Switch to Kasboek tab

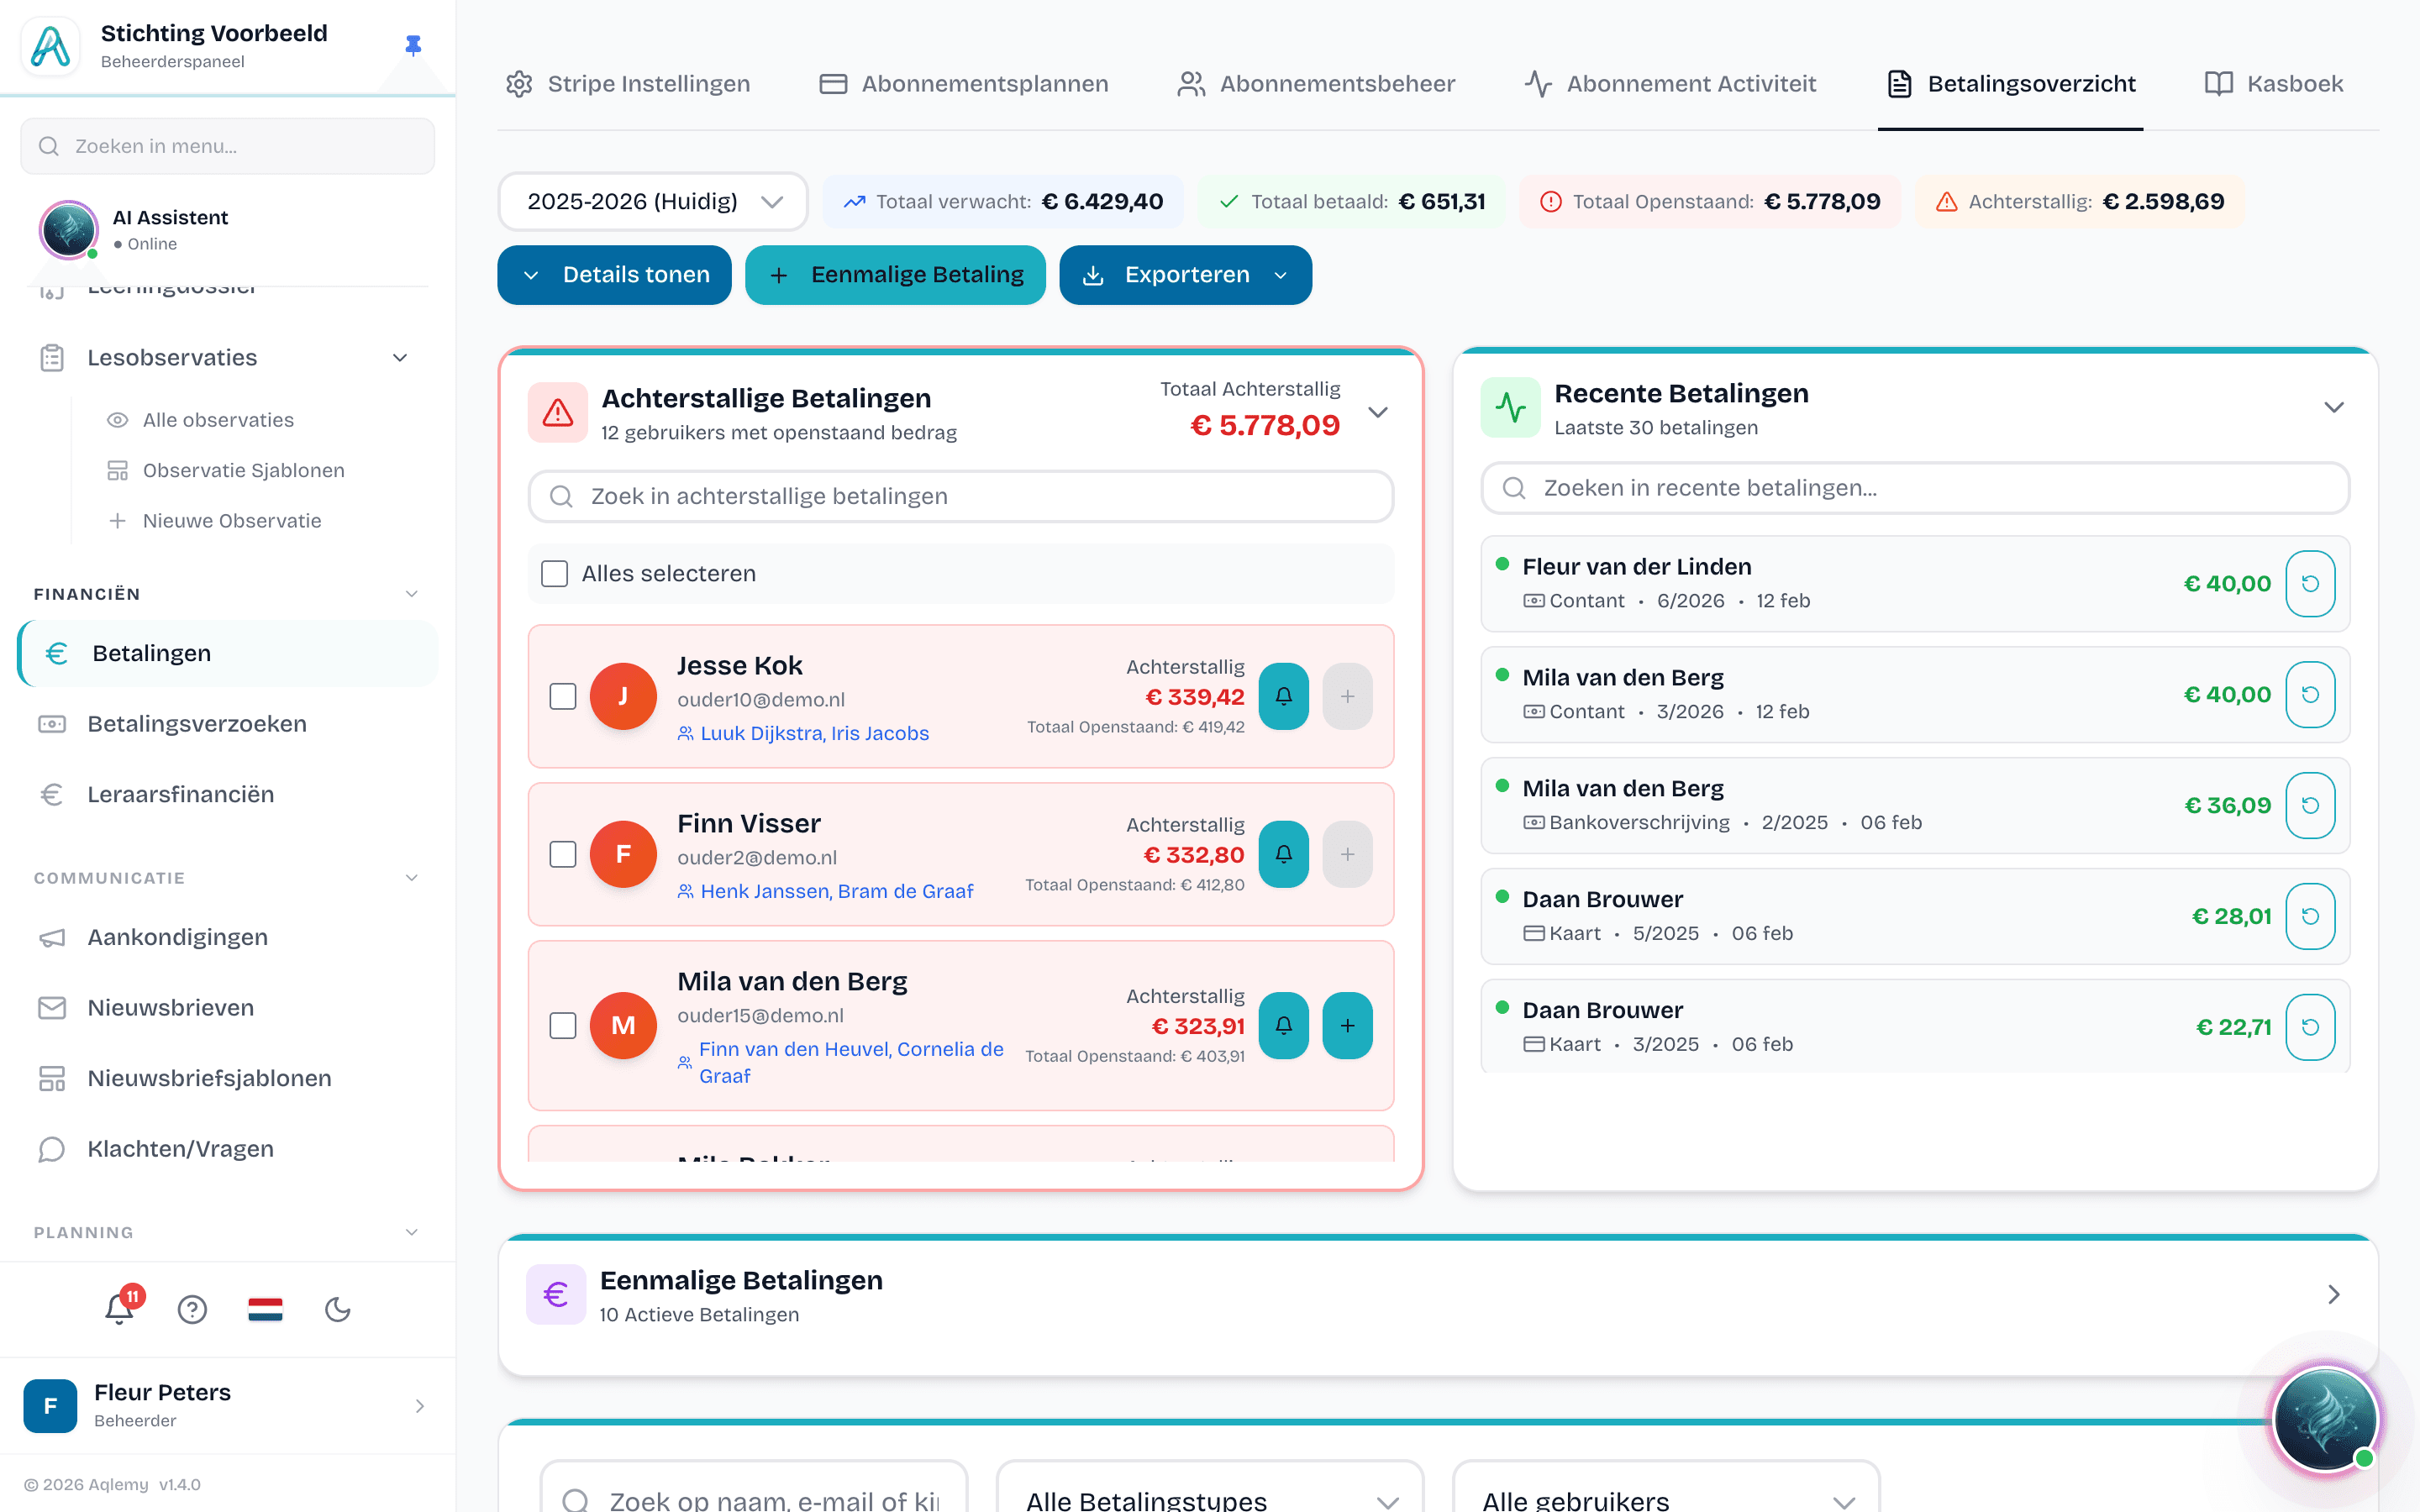coord(2274,84)
